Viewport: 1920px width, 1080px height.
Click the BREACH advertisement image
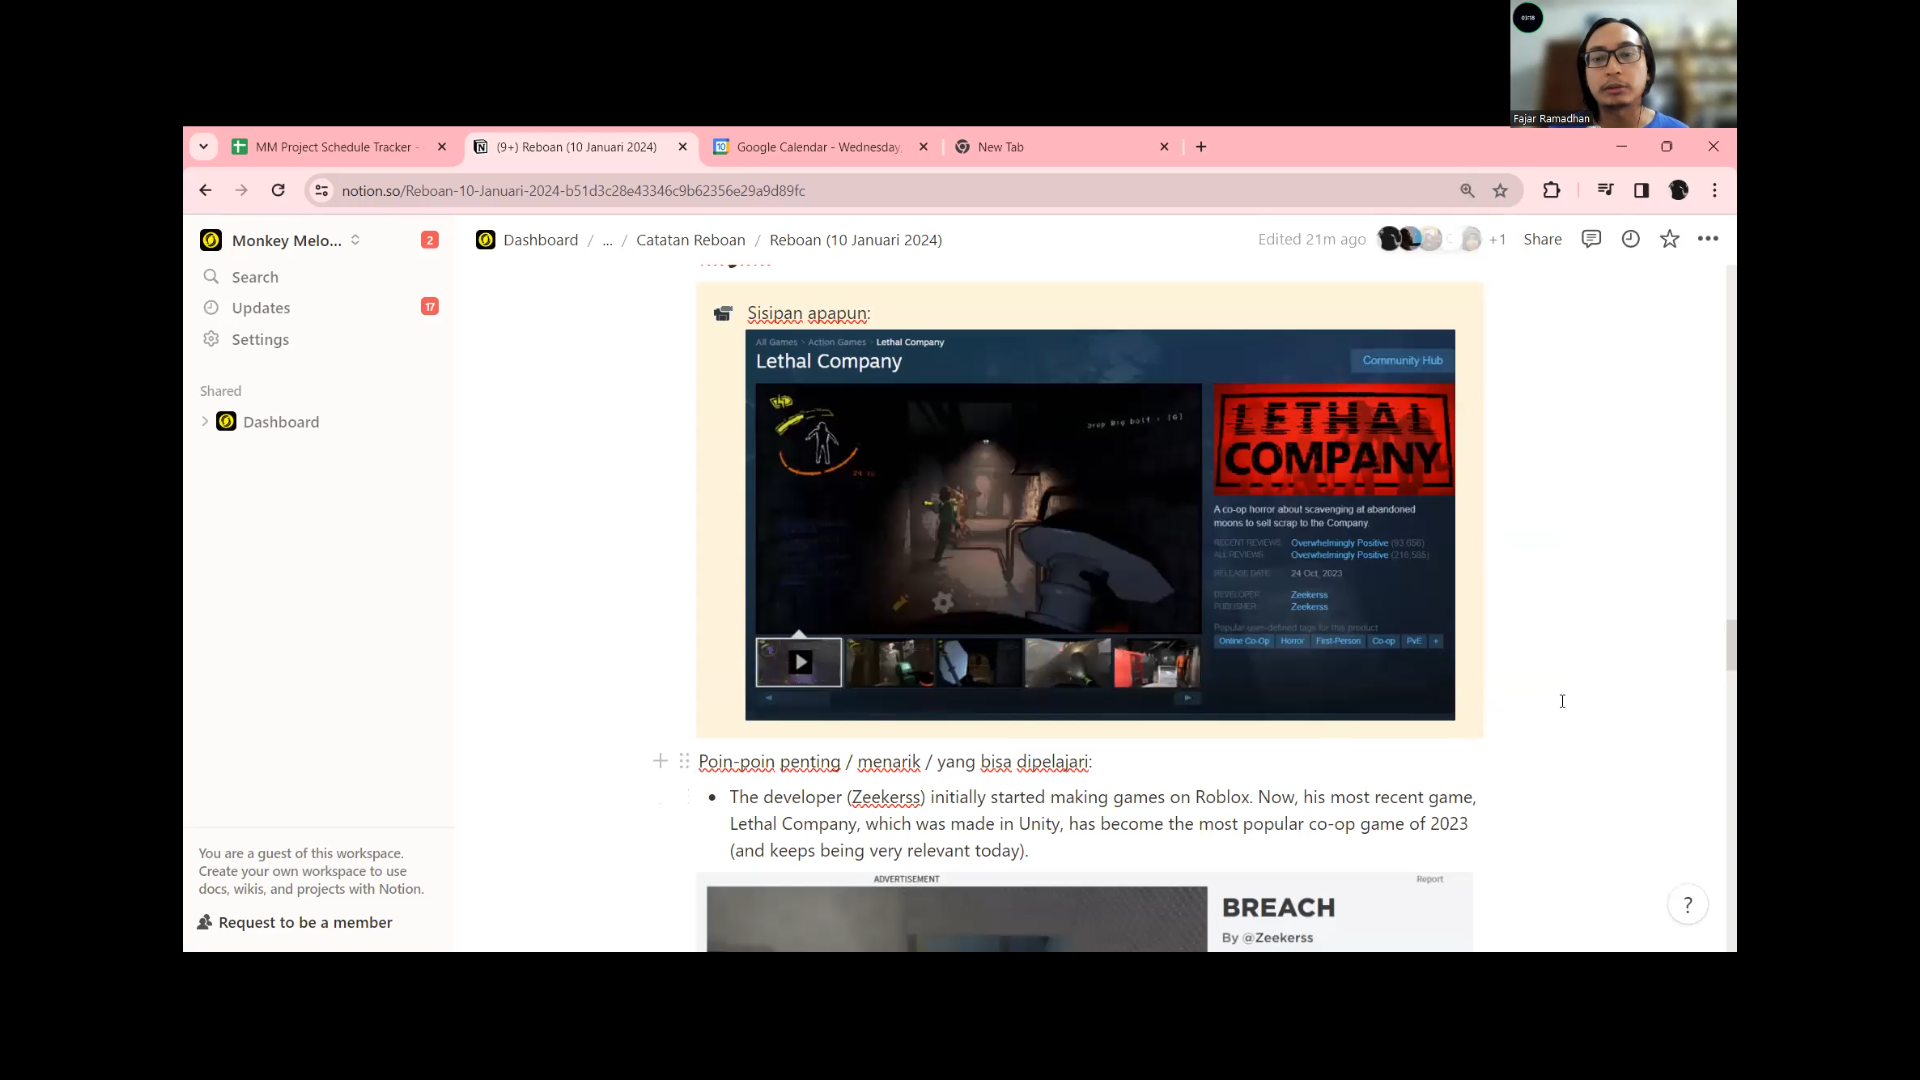957,919
